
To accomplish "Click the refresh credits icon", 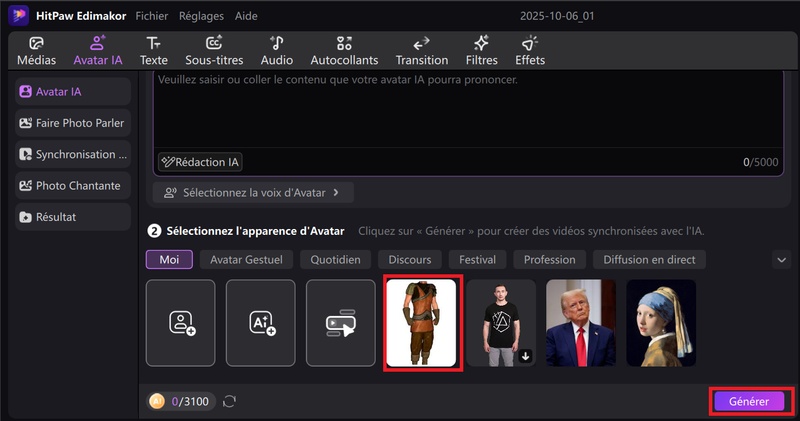I will (229, 401).
